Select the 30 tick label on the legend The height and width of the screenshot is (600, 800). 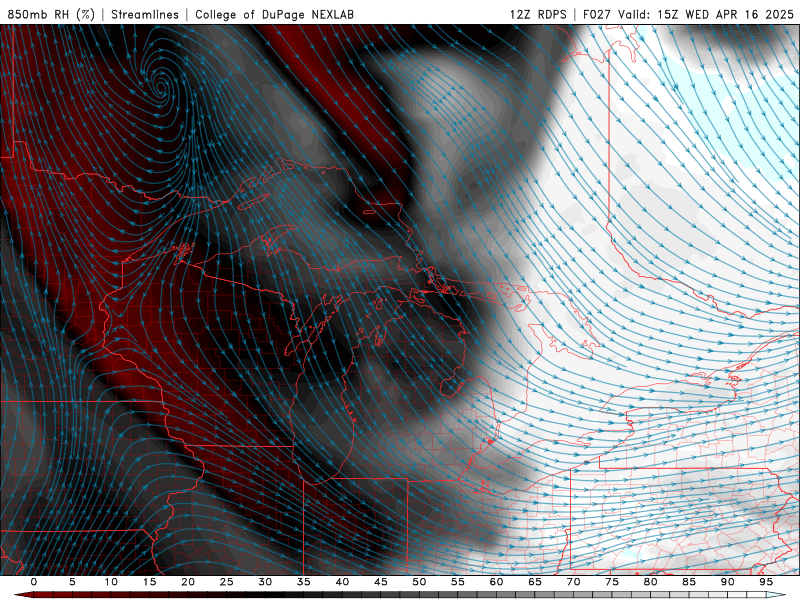click(x=265, y=582)
